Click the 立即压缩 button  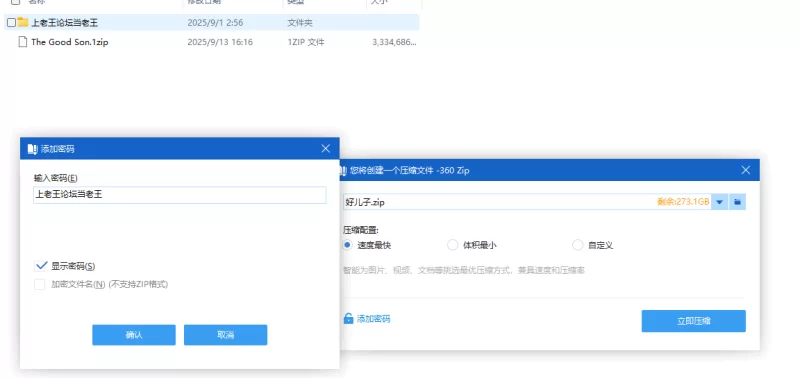pos(693,321)
